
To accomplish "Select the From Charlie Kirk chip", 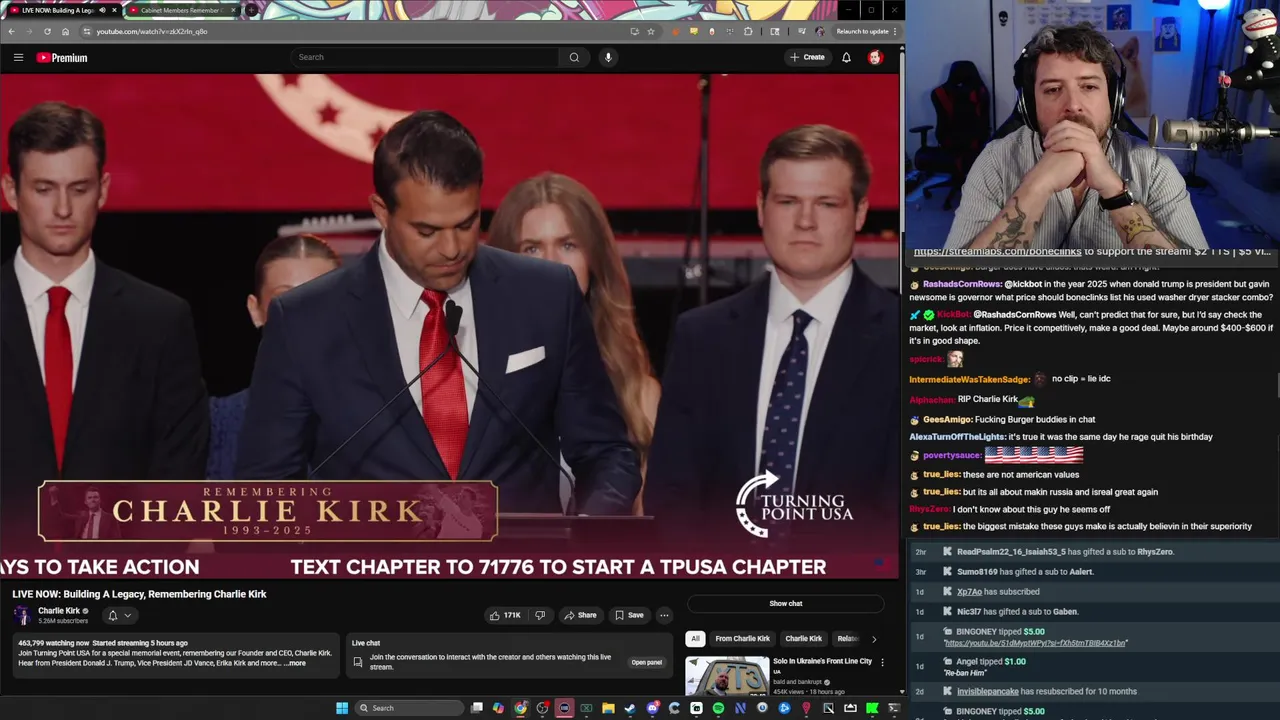I will [743, 638].
